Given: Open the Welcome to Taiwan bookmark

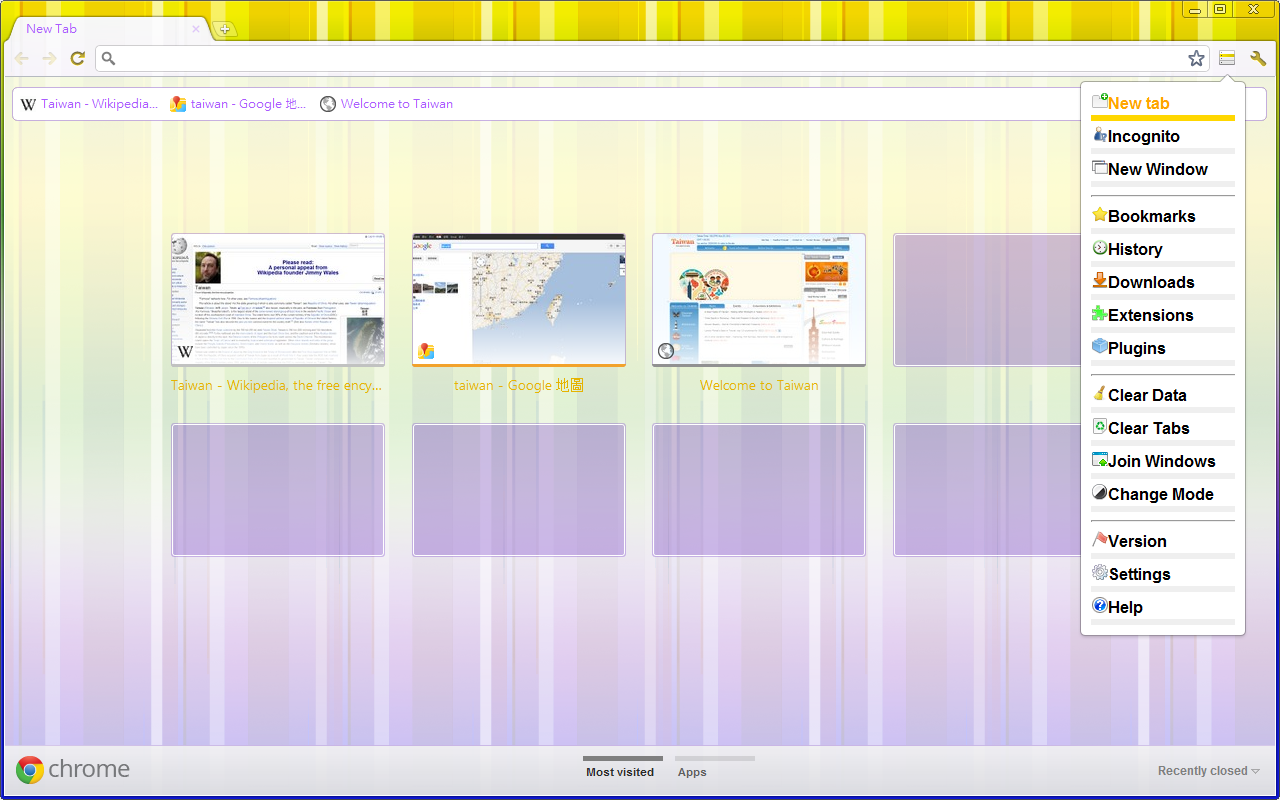Looking at the screenshot, I should 386,104.
